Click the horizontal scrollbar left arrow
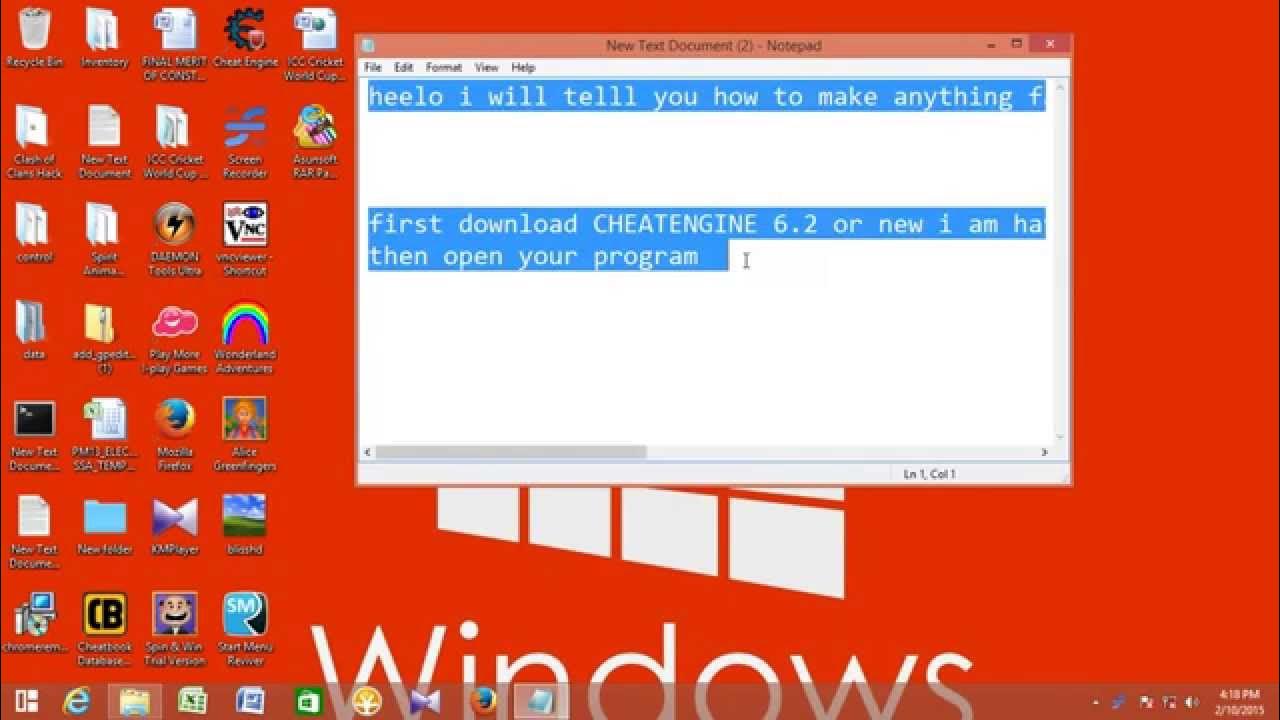This screenshot has width=1280, height=720. click(x=368, y=452)
